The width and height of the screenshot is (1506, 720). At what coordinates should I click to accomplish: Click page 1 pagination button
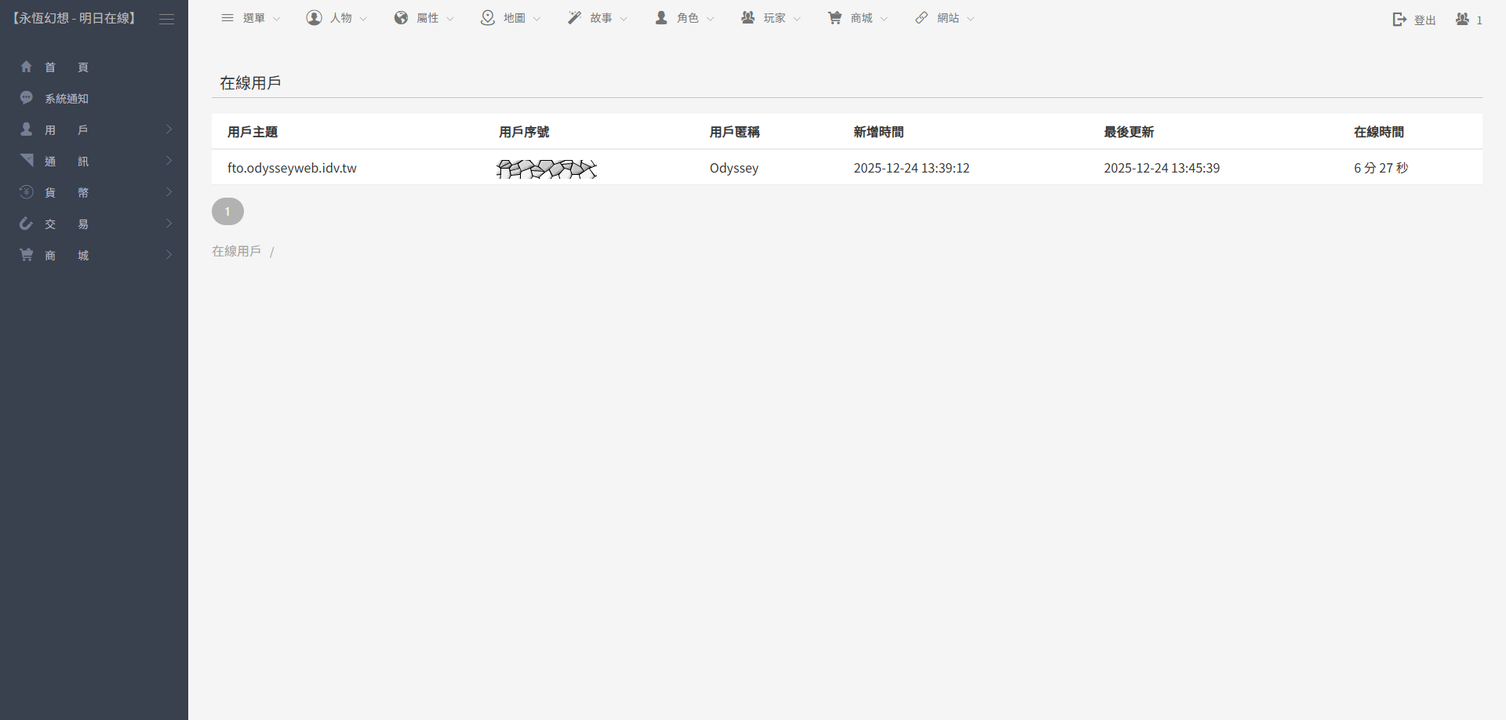228,211
